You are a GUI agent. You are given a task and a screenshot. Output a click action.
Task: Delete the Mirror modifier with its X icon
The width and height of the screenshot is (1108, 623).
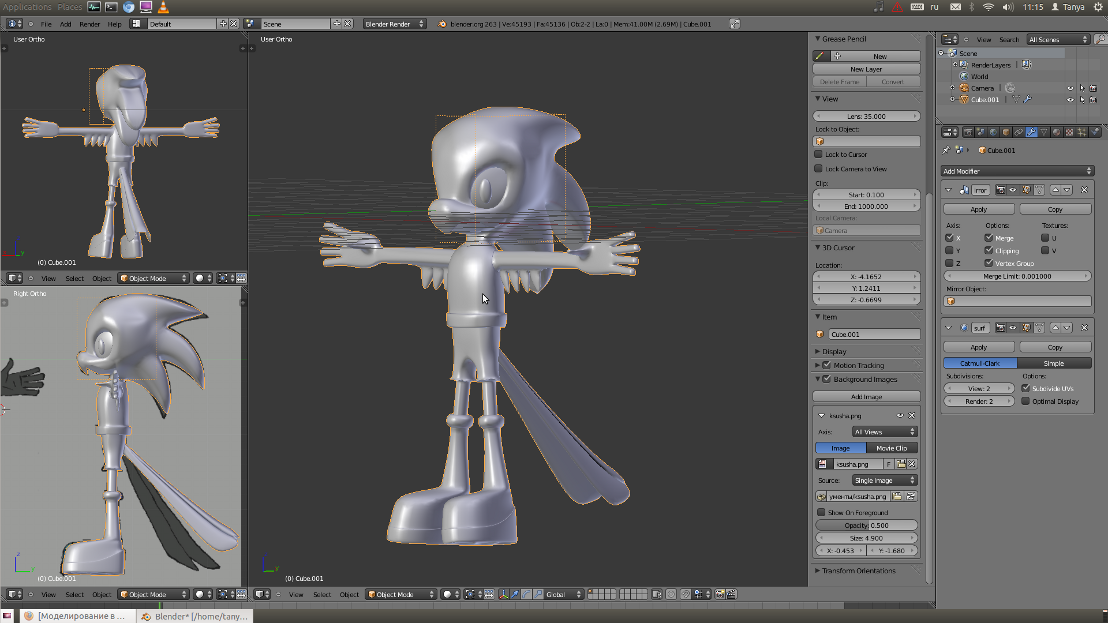pos(1086,190)
